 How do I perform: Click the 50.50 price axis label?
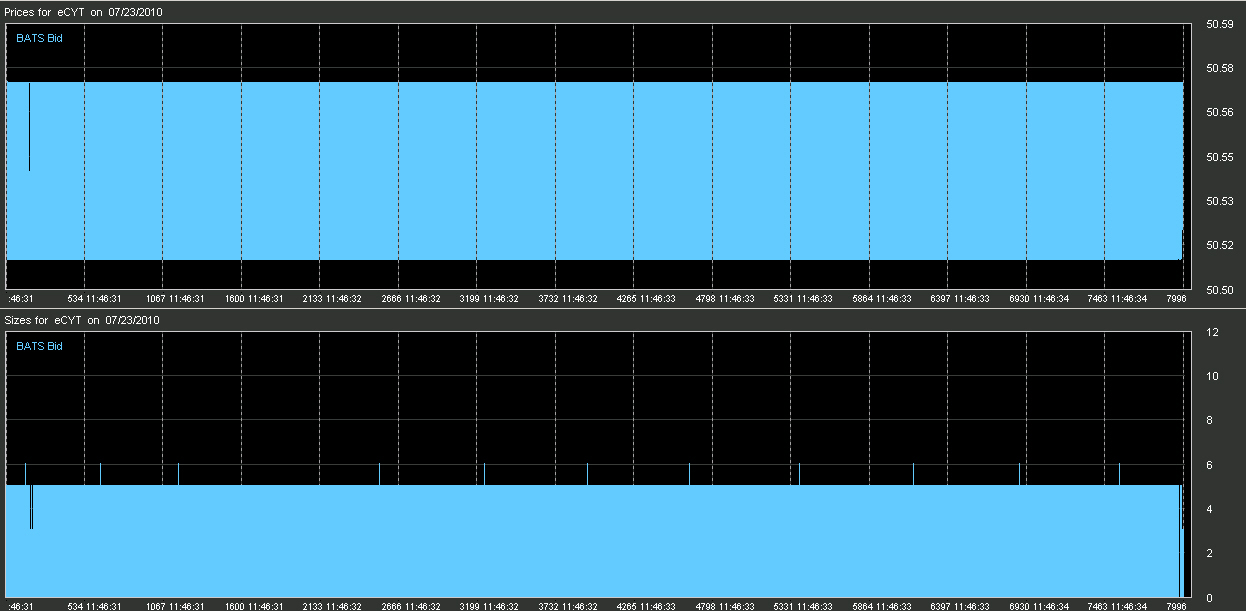(x=1219, y=290)
